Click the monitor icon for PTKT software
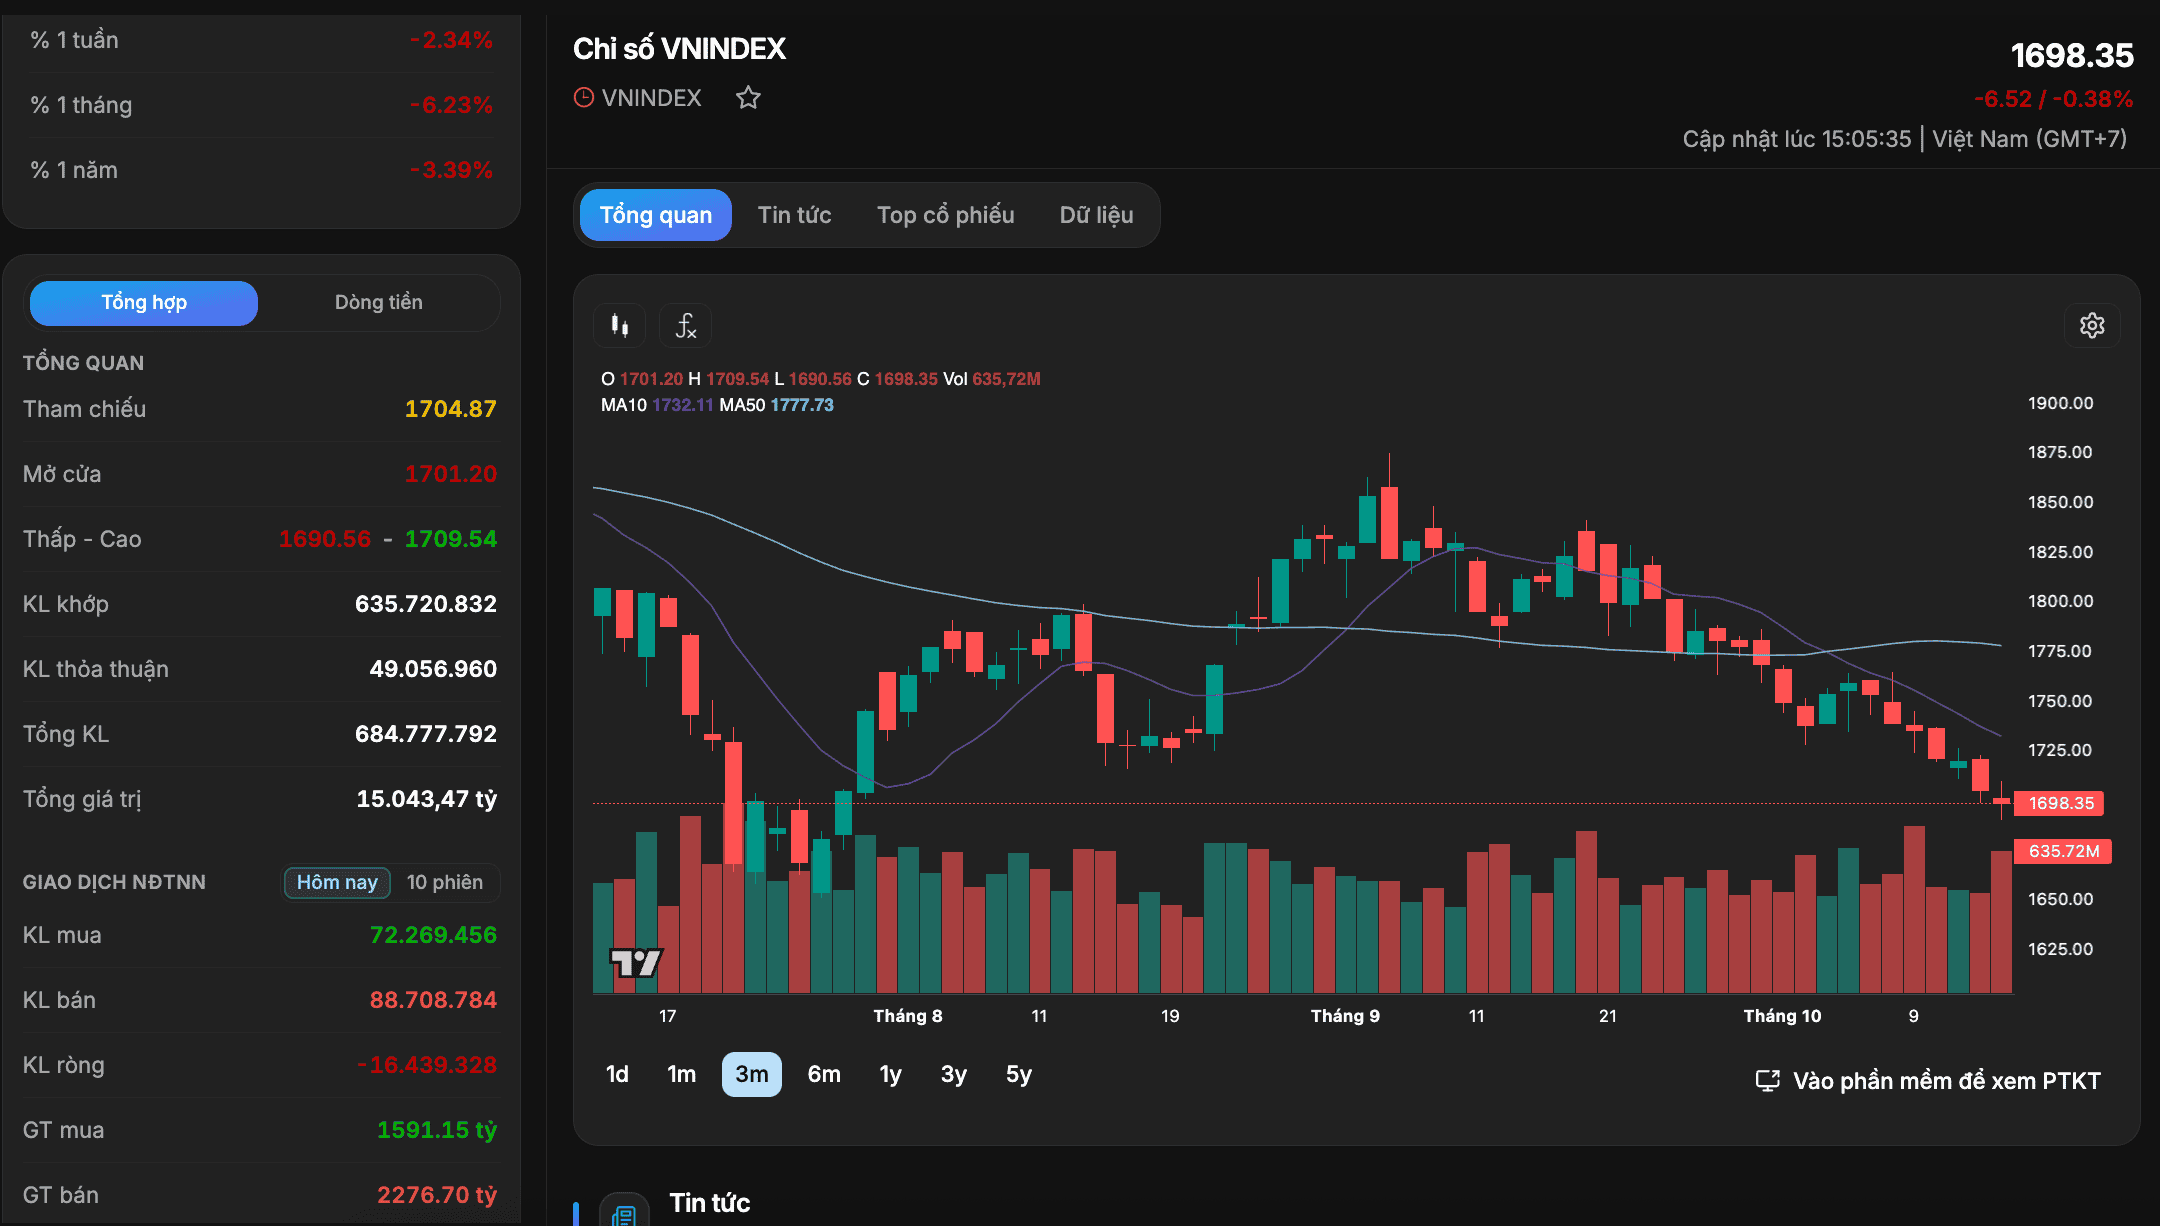 pos(1768,1081)
